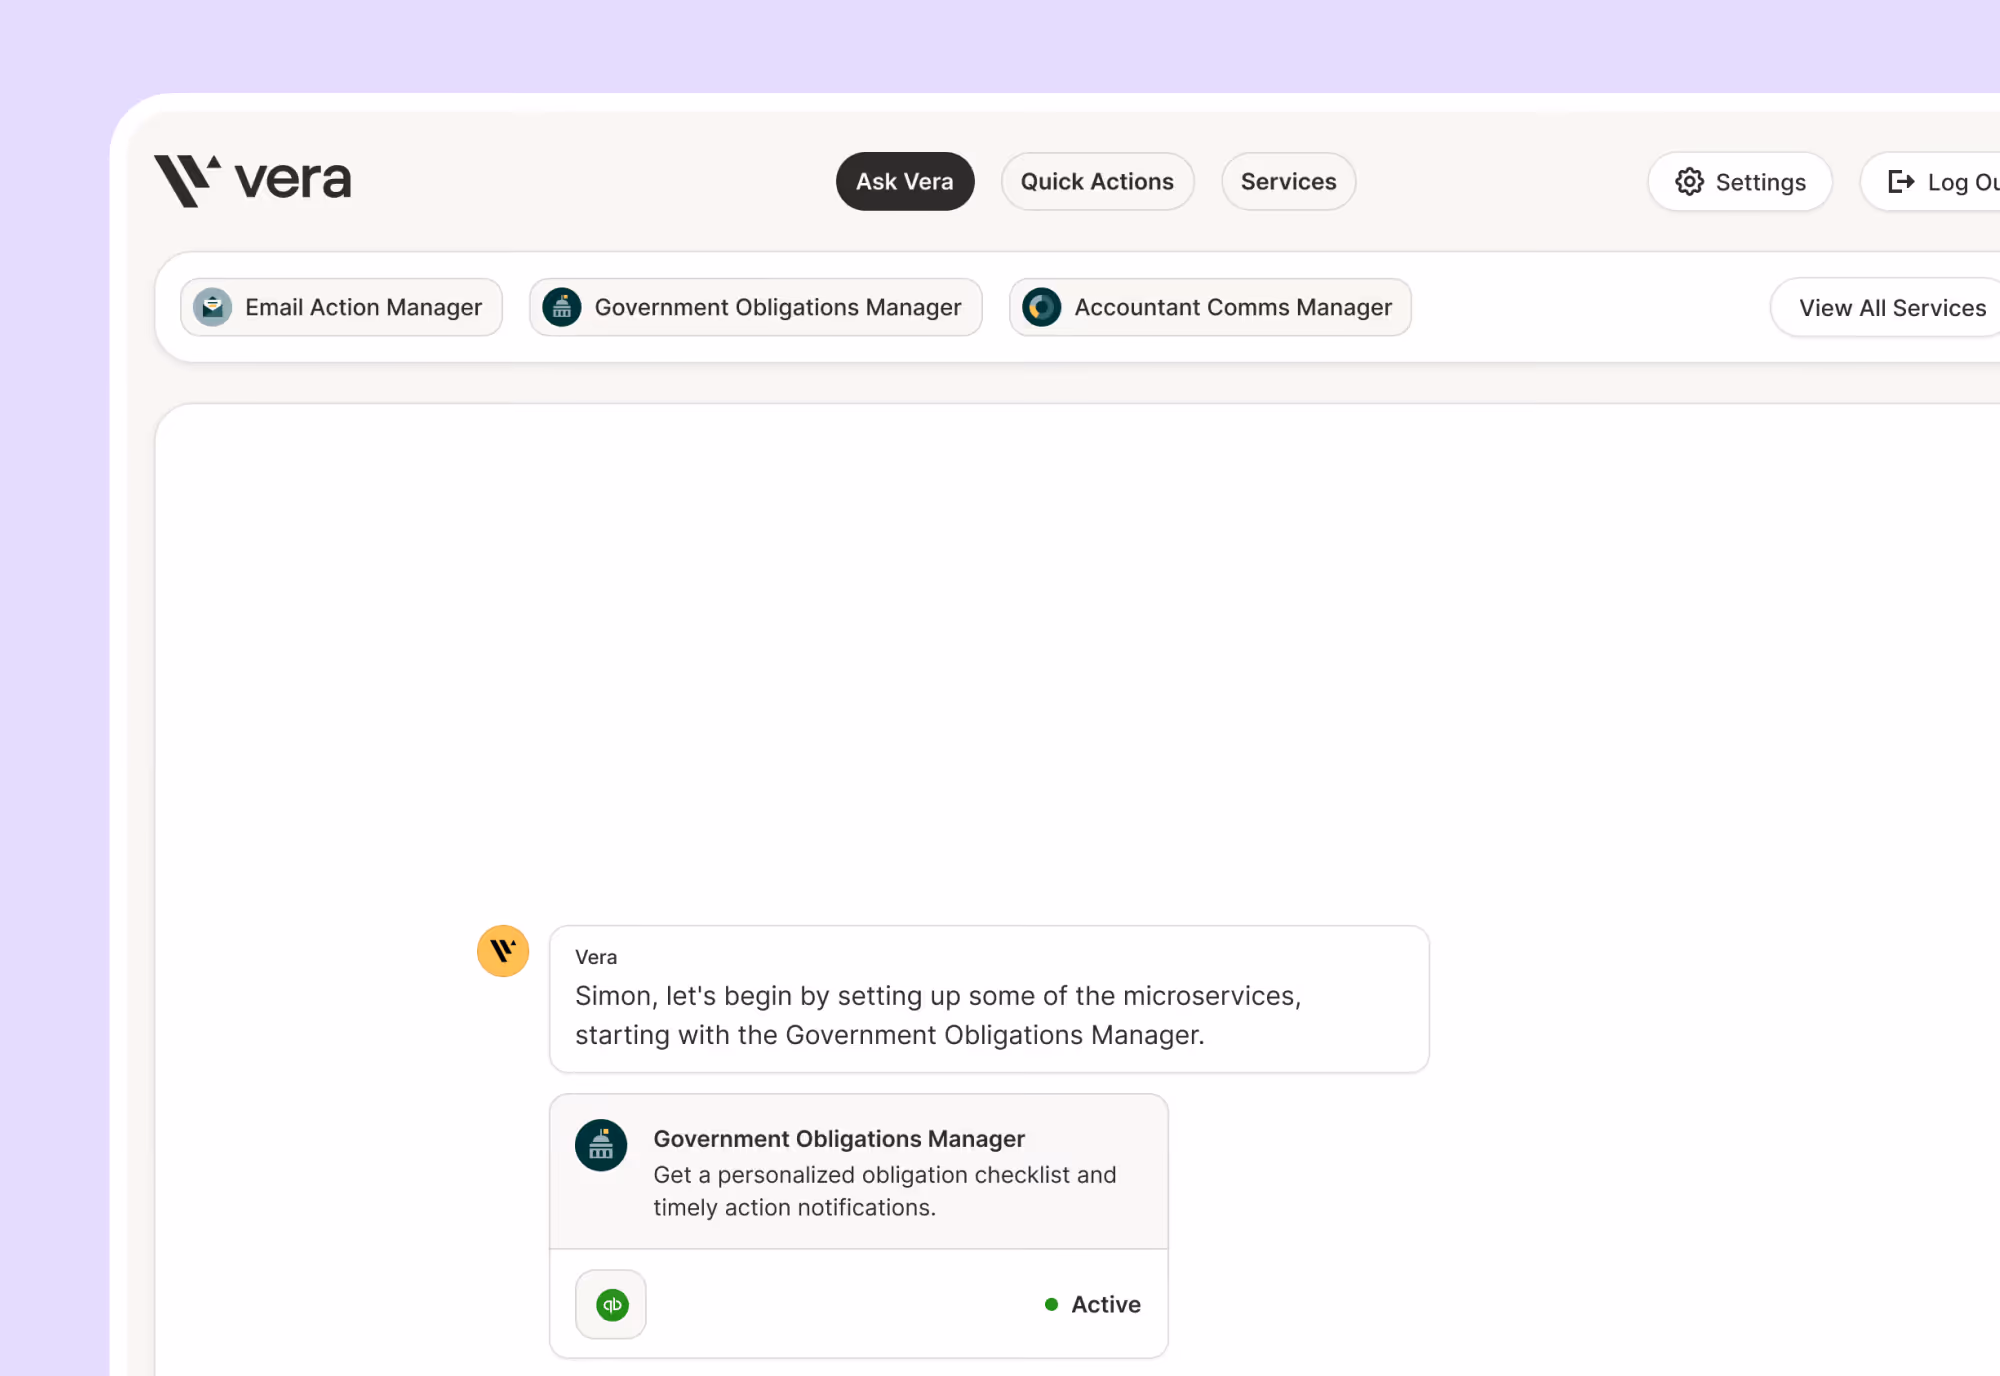
Task: Click the QuickBooks integration icon
Action: click(x=611, y=1305)
